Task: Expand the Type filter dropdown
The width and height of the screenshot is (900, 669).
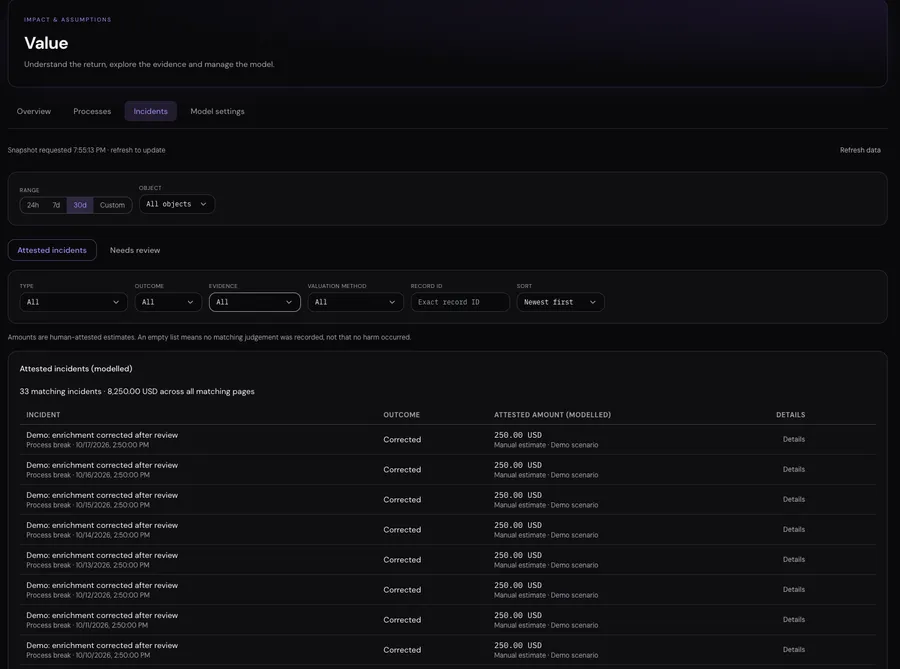Action: point(73,302)
